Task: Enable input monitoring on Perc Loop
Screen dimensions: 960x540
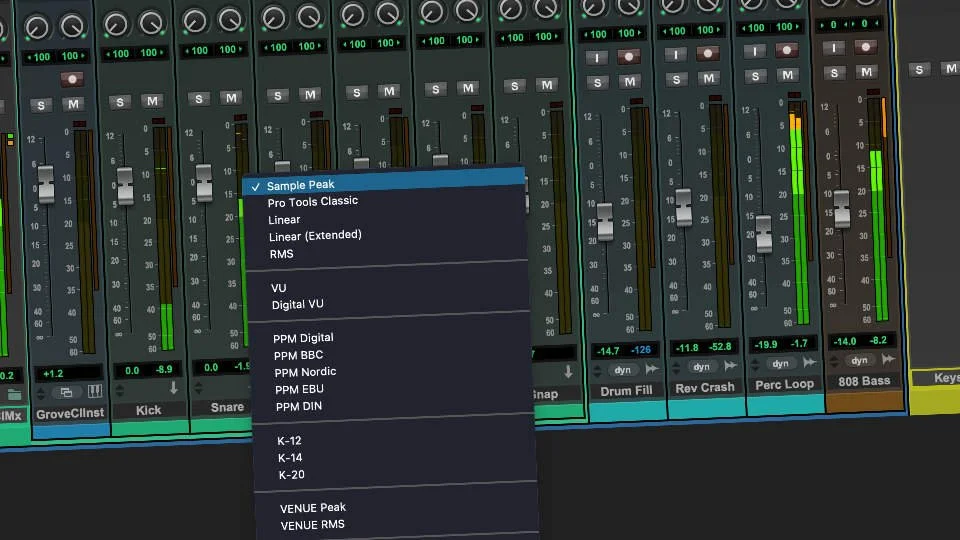Action: (x=754, y=51)
